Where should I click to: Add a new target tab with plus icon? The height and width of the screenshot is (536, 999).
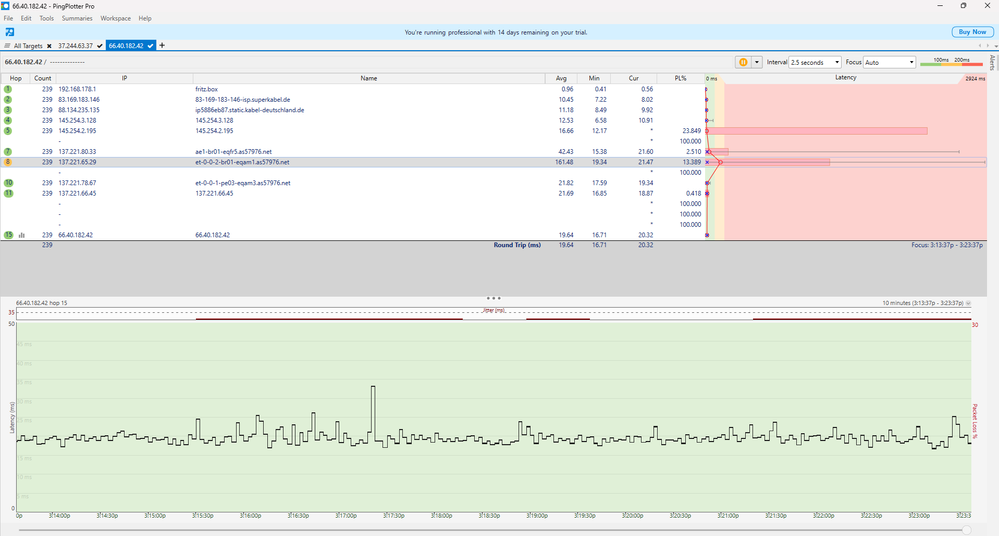(162, 46)
